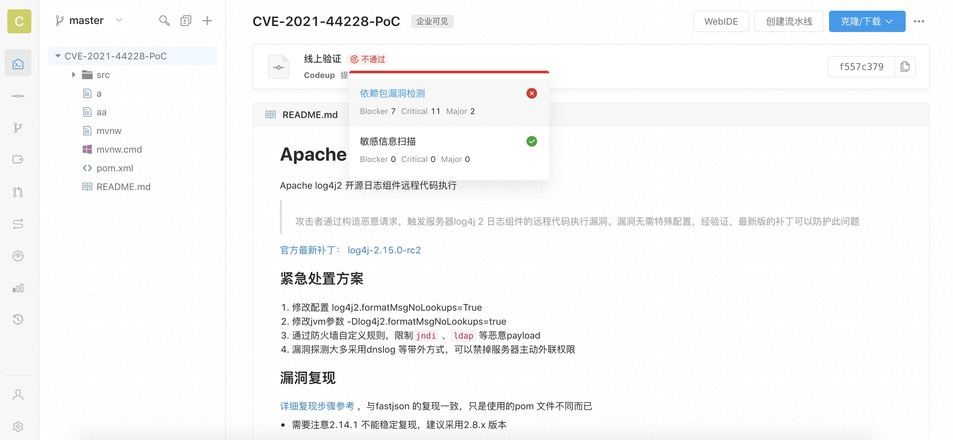Open the members icon in sidebar
Screen dimensions: 953x440
coord(18,394)
